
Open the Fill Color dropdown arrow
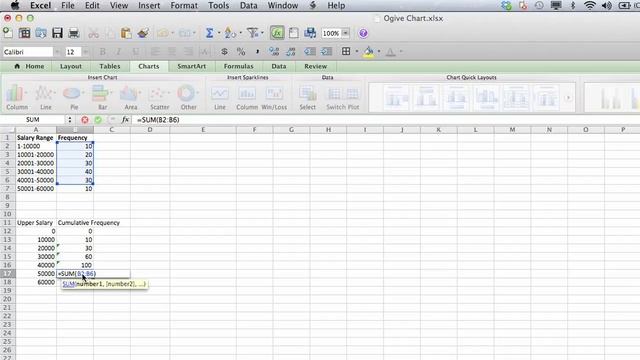379,51
